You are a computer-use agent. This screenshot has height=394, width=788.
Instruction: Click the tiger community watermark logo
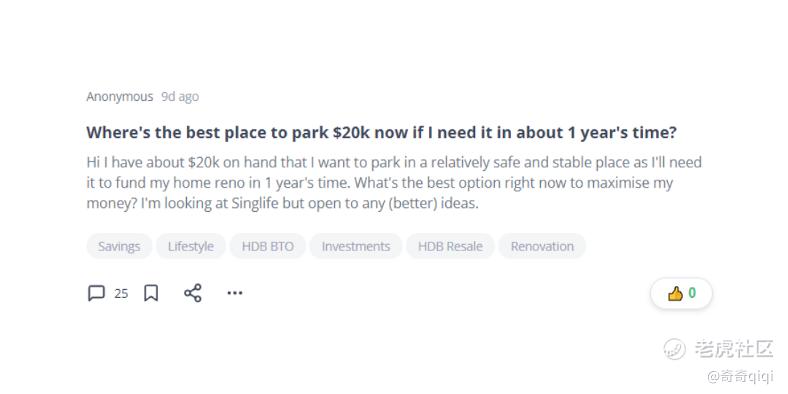pyautogui.click(x=674, y=348)
